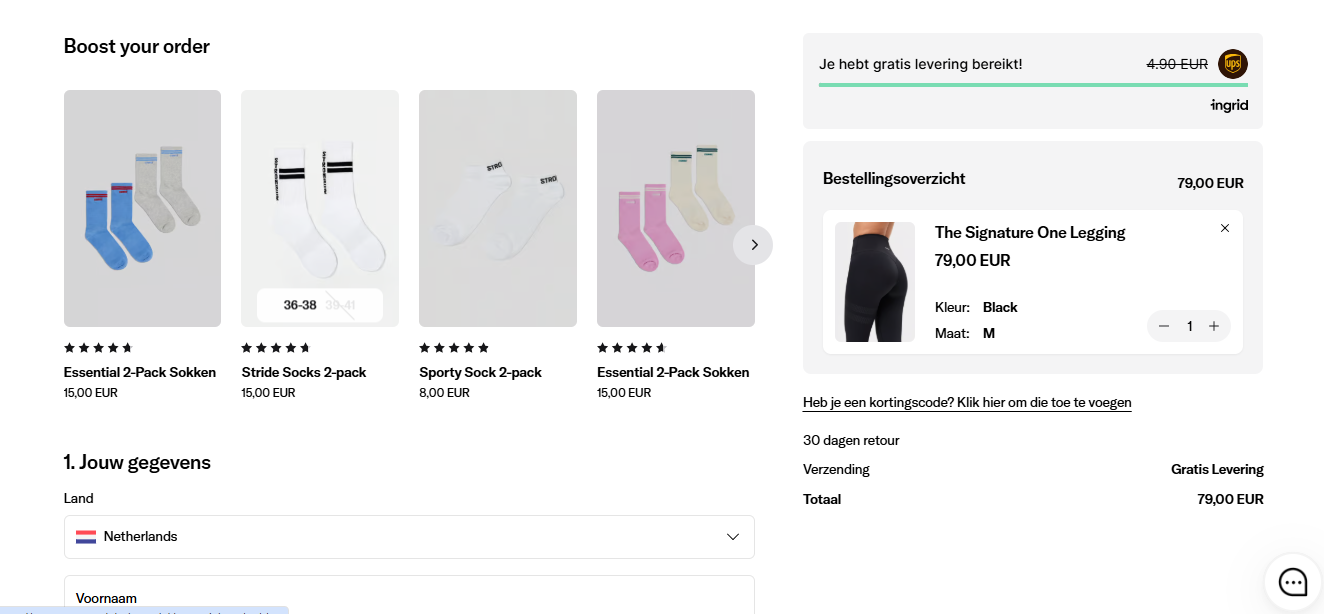This screenshot has width=1324, height=614.
Task: View the black legging product thumbnail
Action: [875, 282]
